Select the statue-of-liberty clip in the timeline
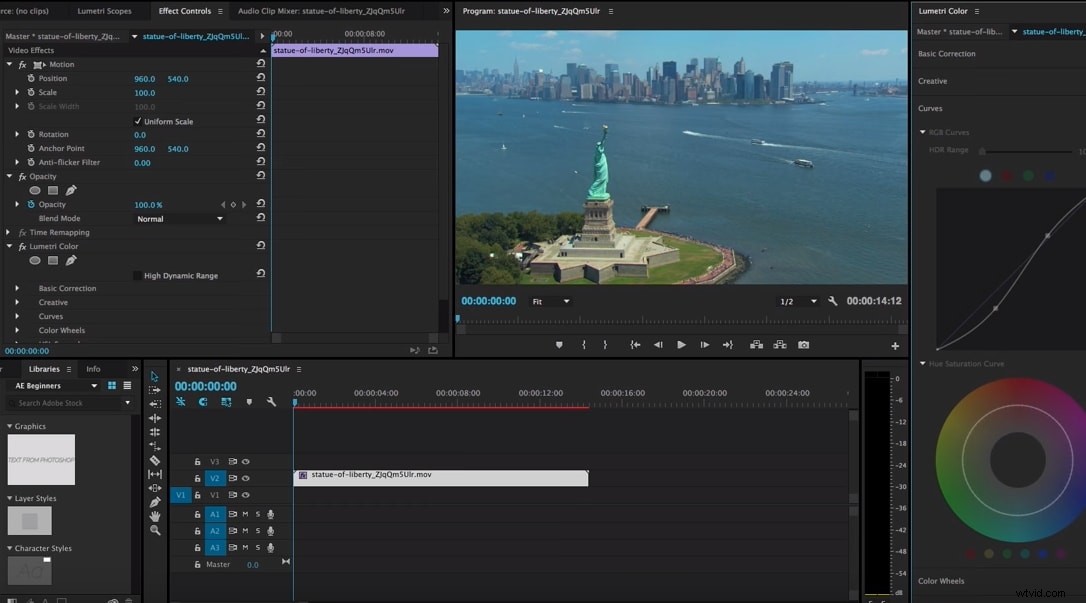Viewport: 1086px width, 603px height. point(440,477)
